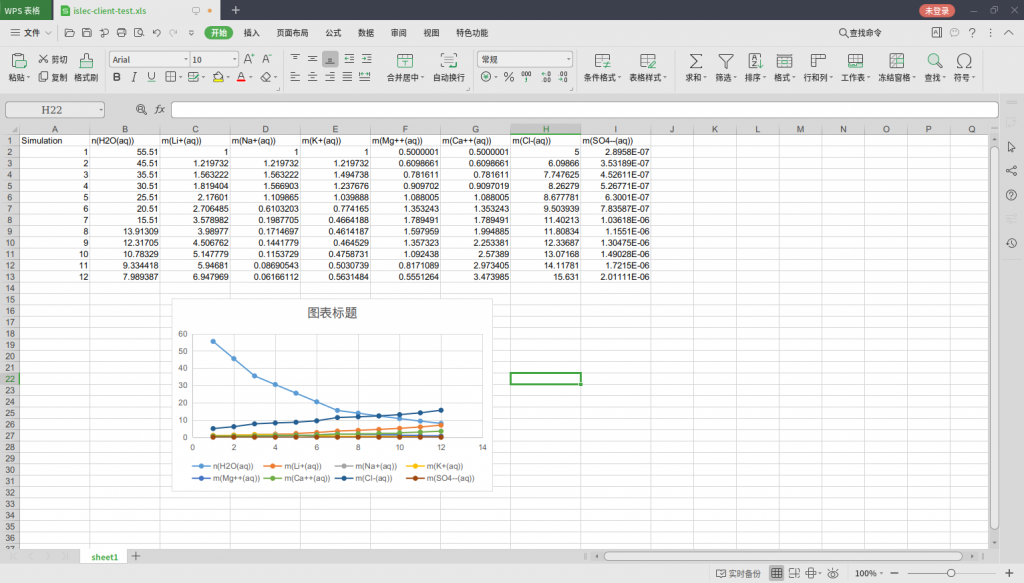Viewport: 1024px width, 583px height.
Task: Undo the last action
Action: click(157, 33)
